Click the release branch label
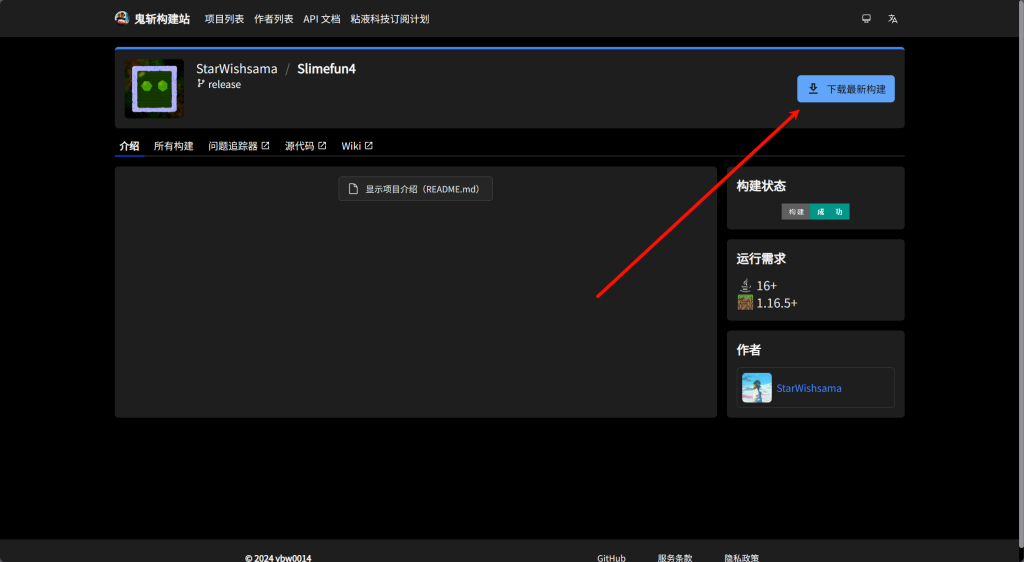This screenshot has height=562, width=1024. tap(219, 84)
